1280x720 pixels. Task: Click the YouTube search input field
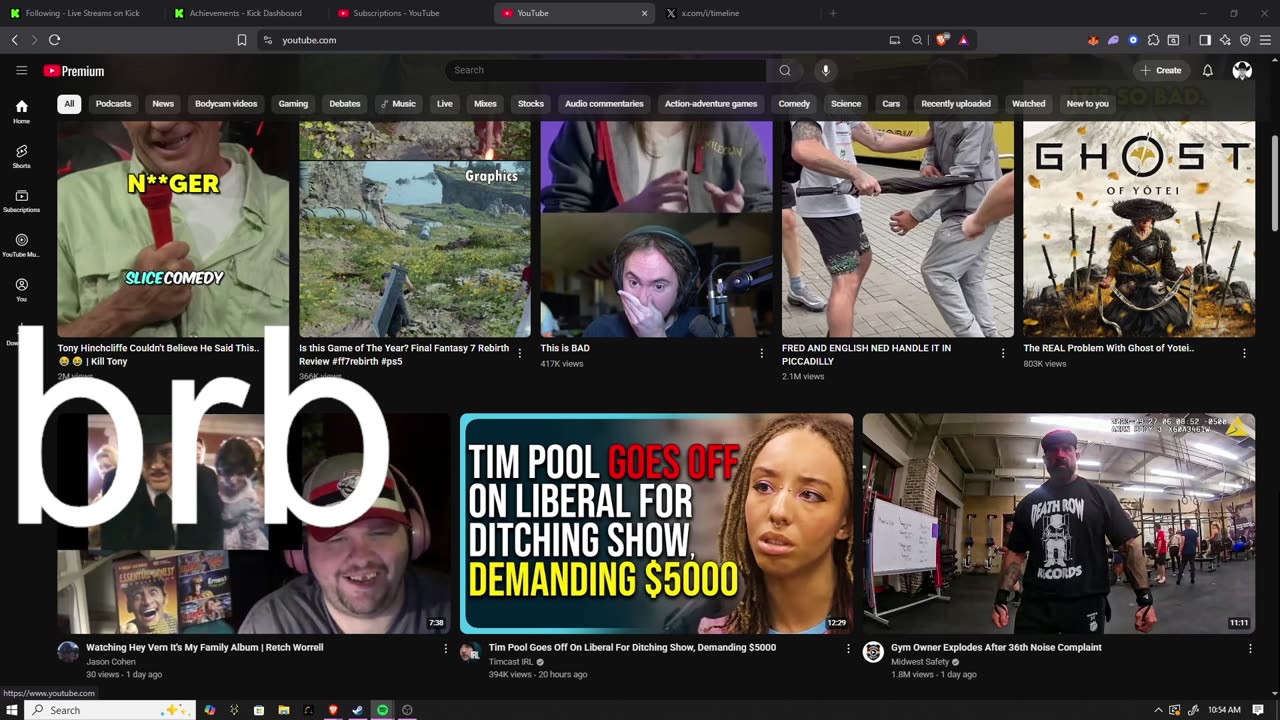606,70
